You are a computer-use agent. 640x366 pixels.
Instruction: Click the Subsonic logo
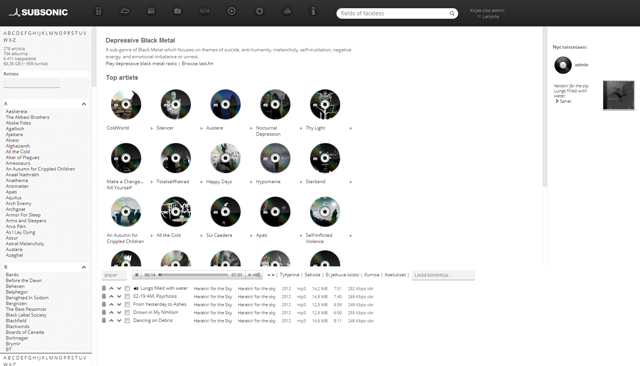pos(38,12)
